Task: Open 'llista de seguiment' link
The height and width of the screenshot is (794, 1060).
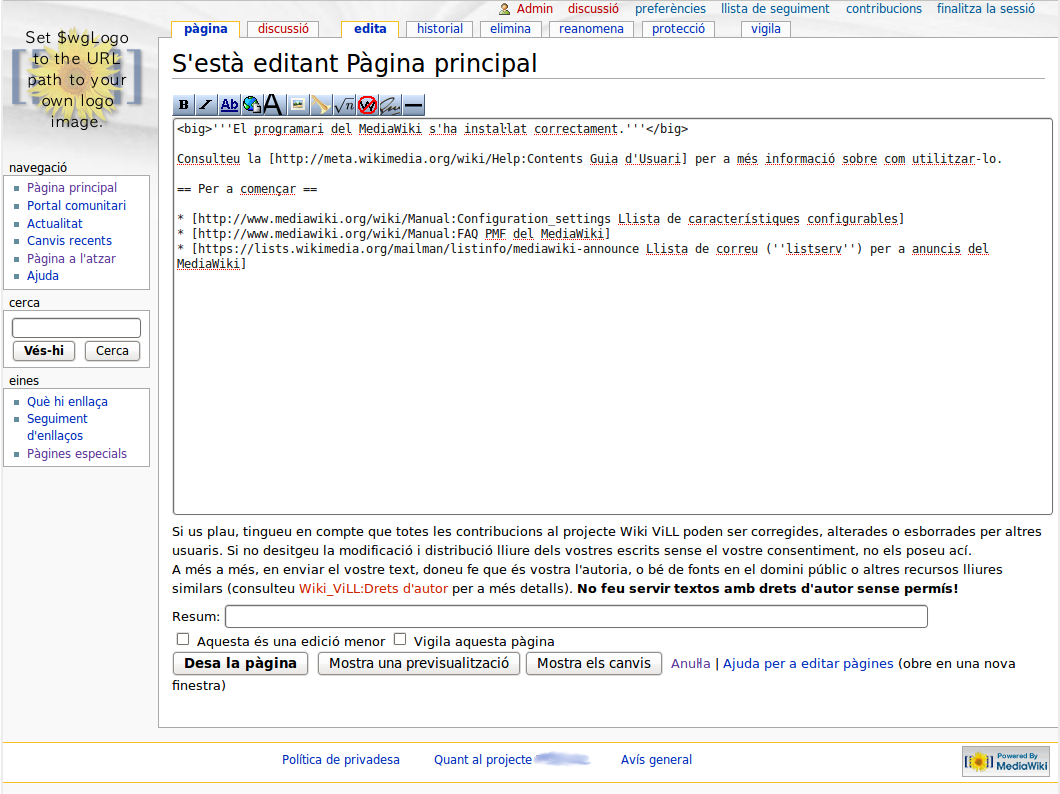Action: [x=775, y=9]
